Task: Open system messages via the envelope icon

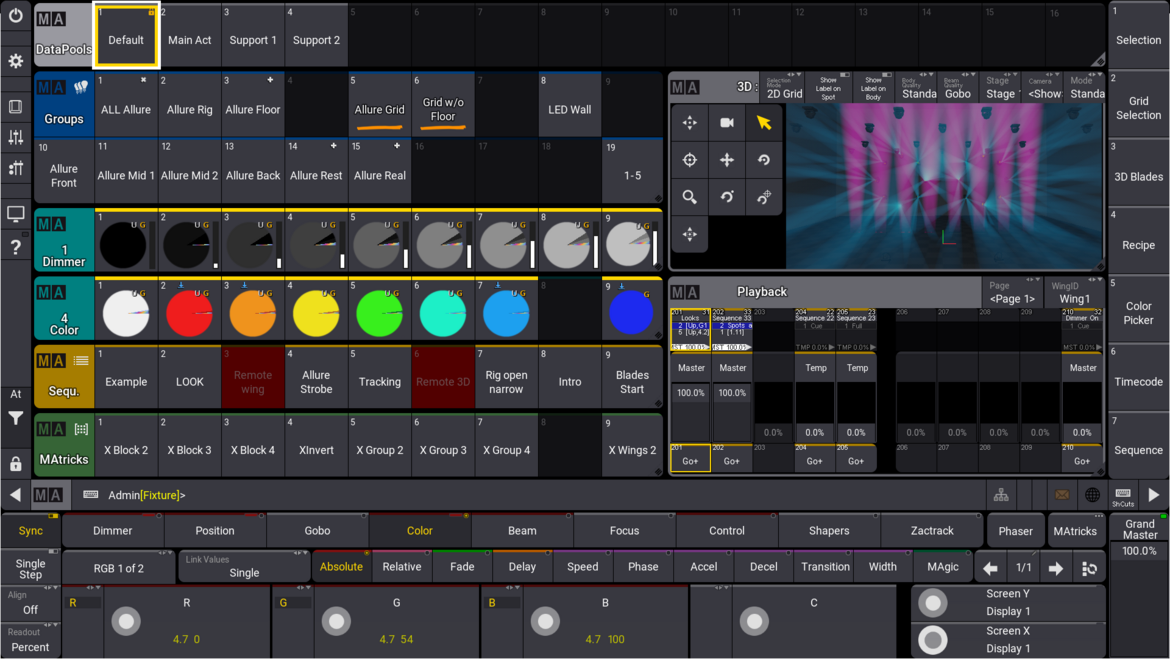Action: (x=1064, y=494)
